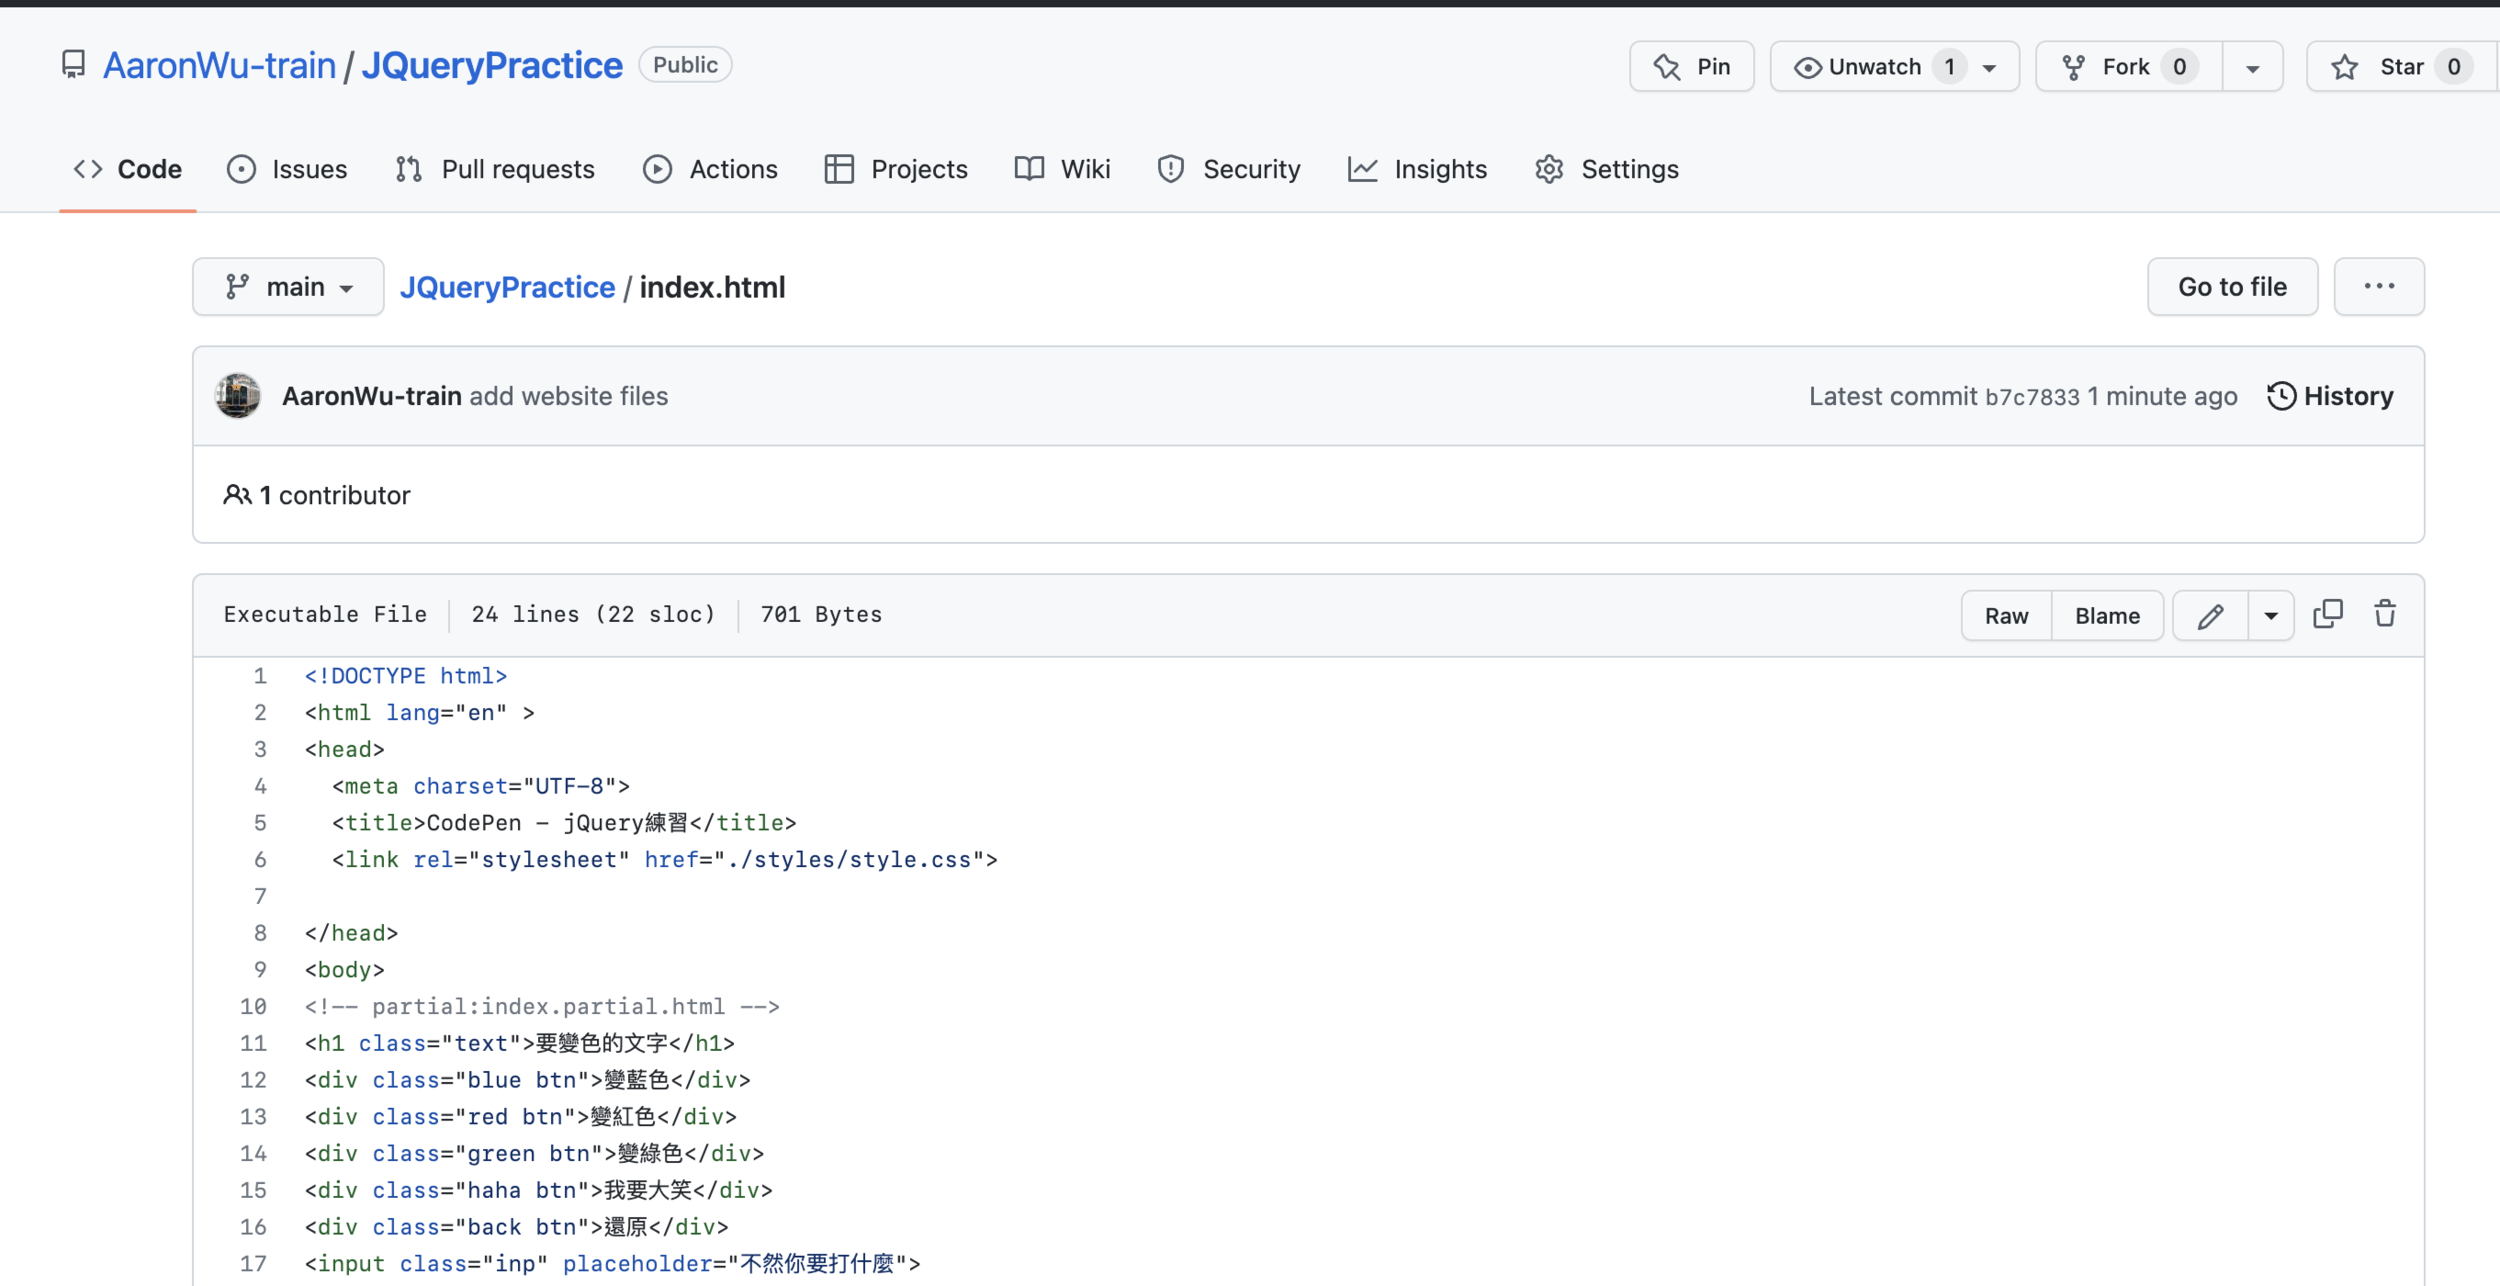The height and width of the screenshot is (1286, 2500).
Task: Open the Issues tab
Action: pyautogui.click(x=287, y=169)
